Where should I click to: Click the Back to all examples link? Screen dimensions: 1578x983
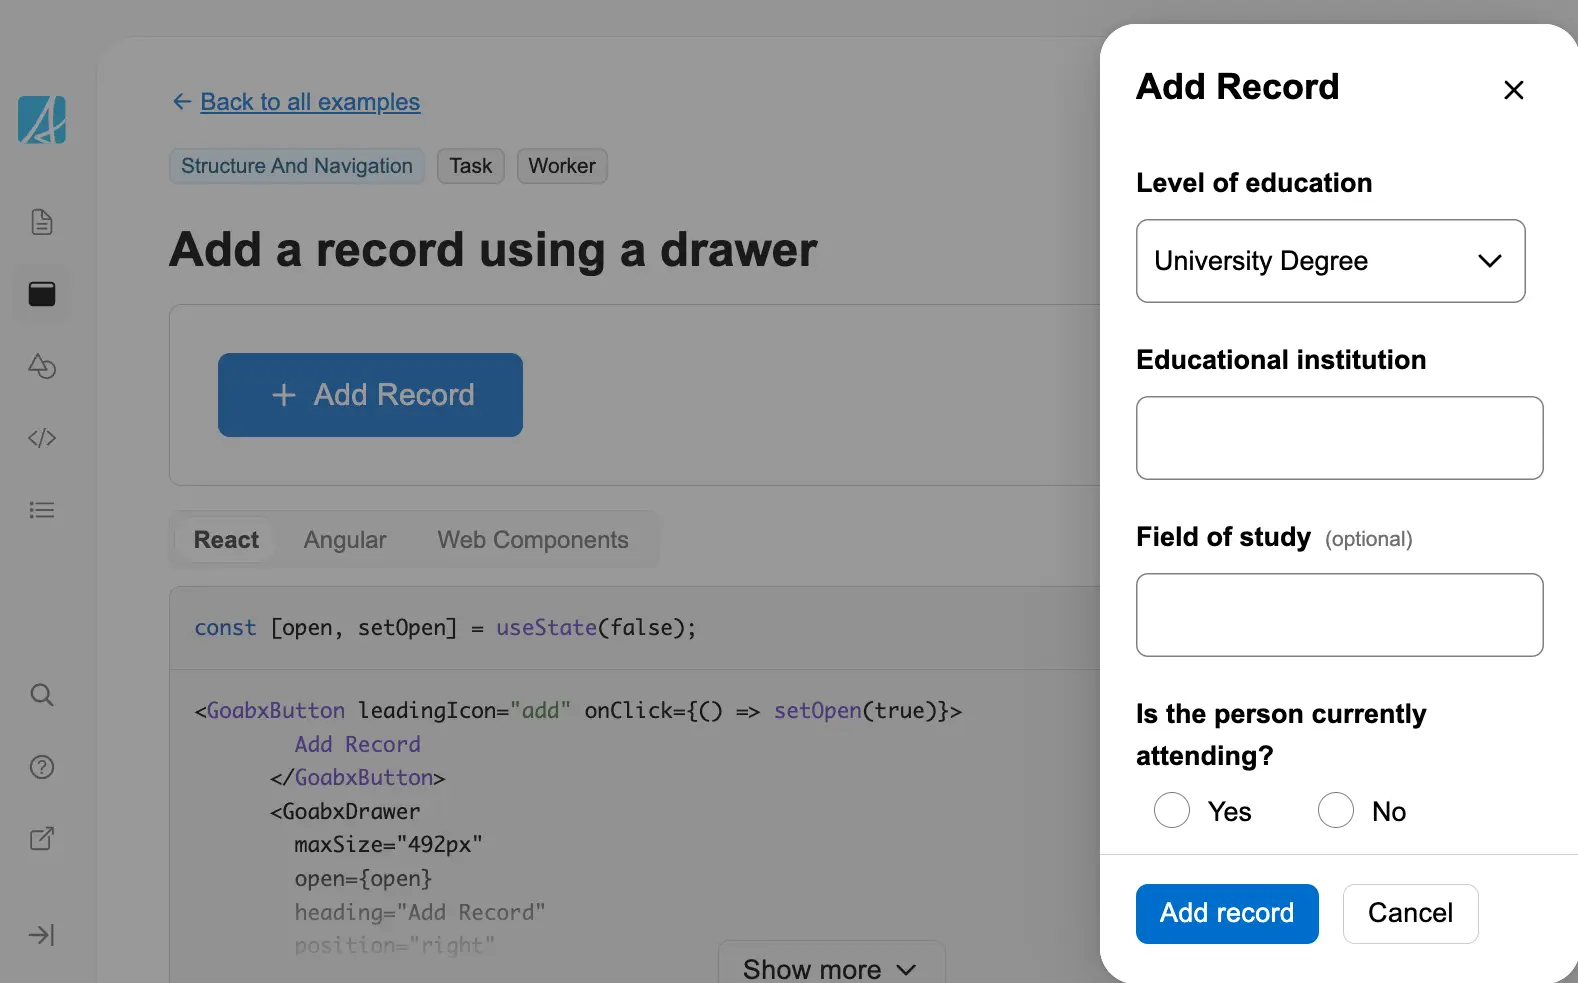click(310, 102)
